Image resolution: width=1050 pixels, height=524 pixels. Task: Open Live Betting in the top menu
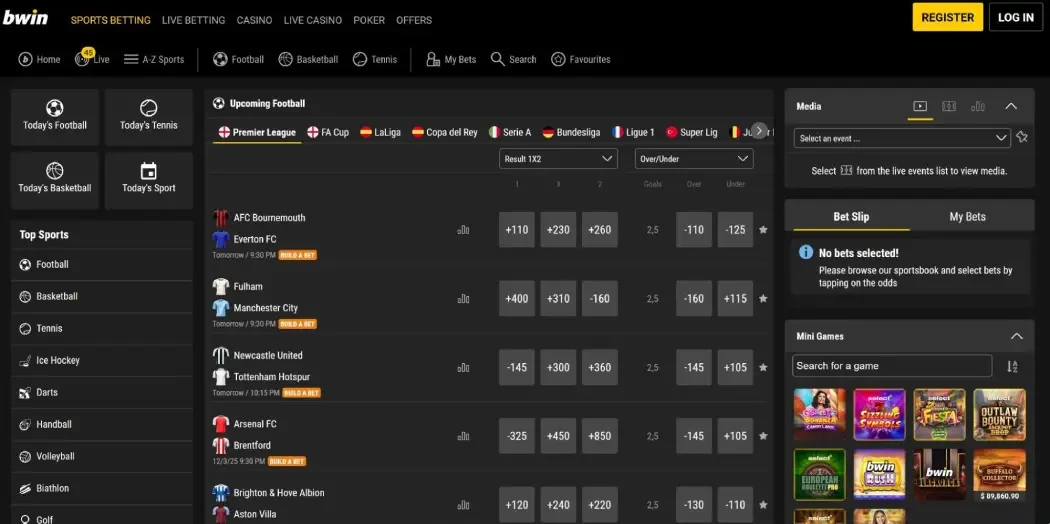194,20
